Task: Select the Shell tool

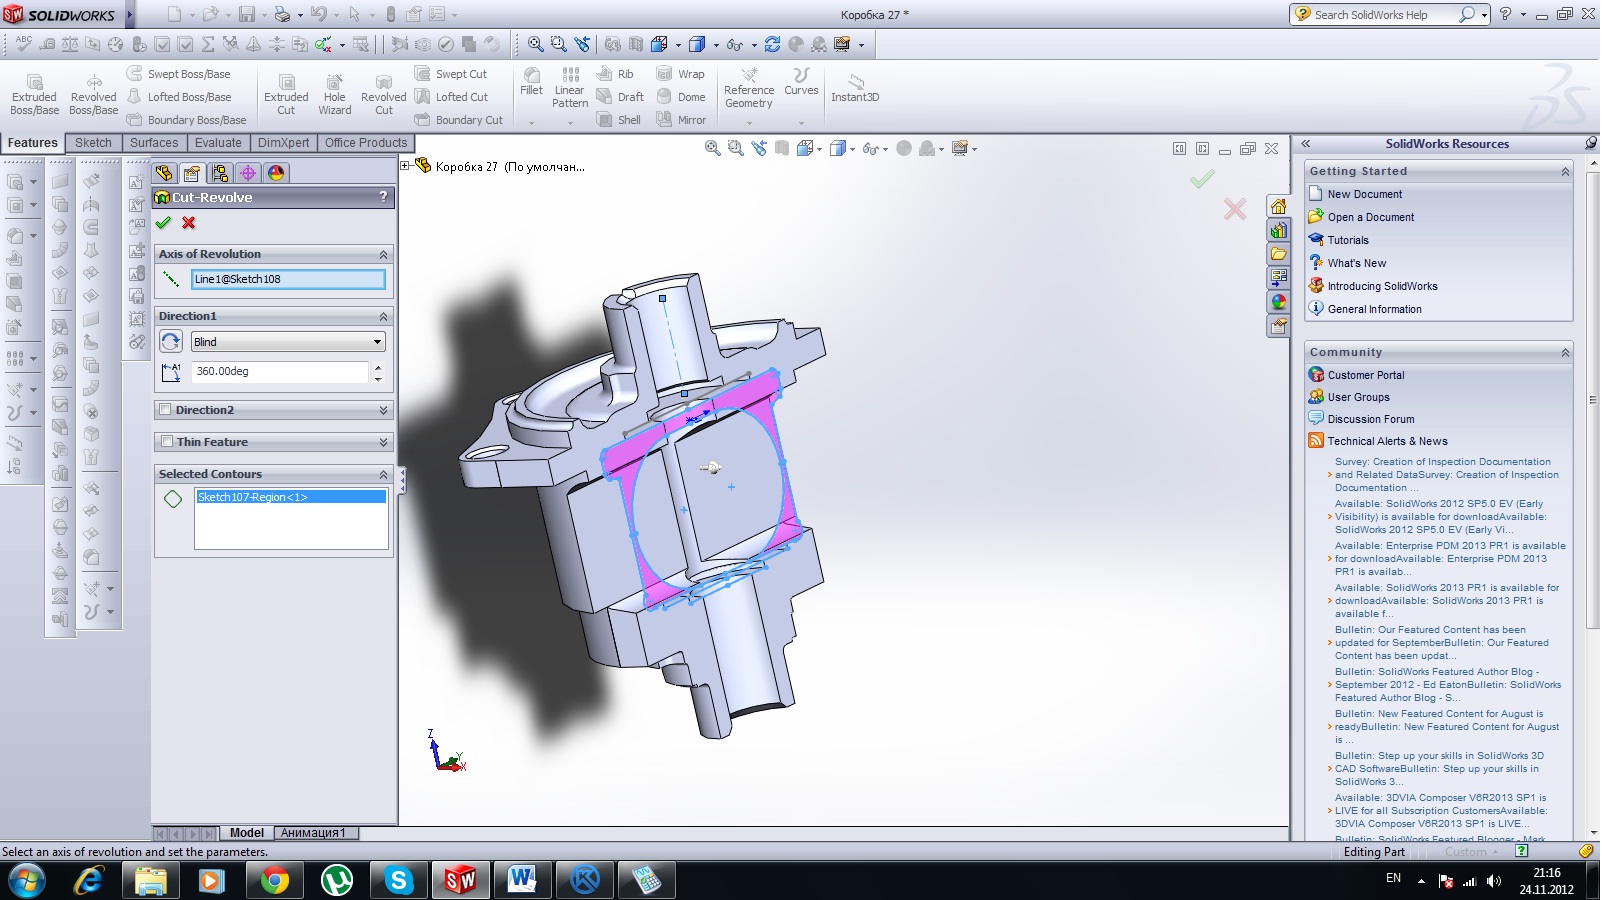Action: click(619, 120)
